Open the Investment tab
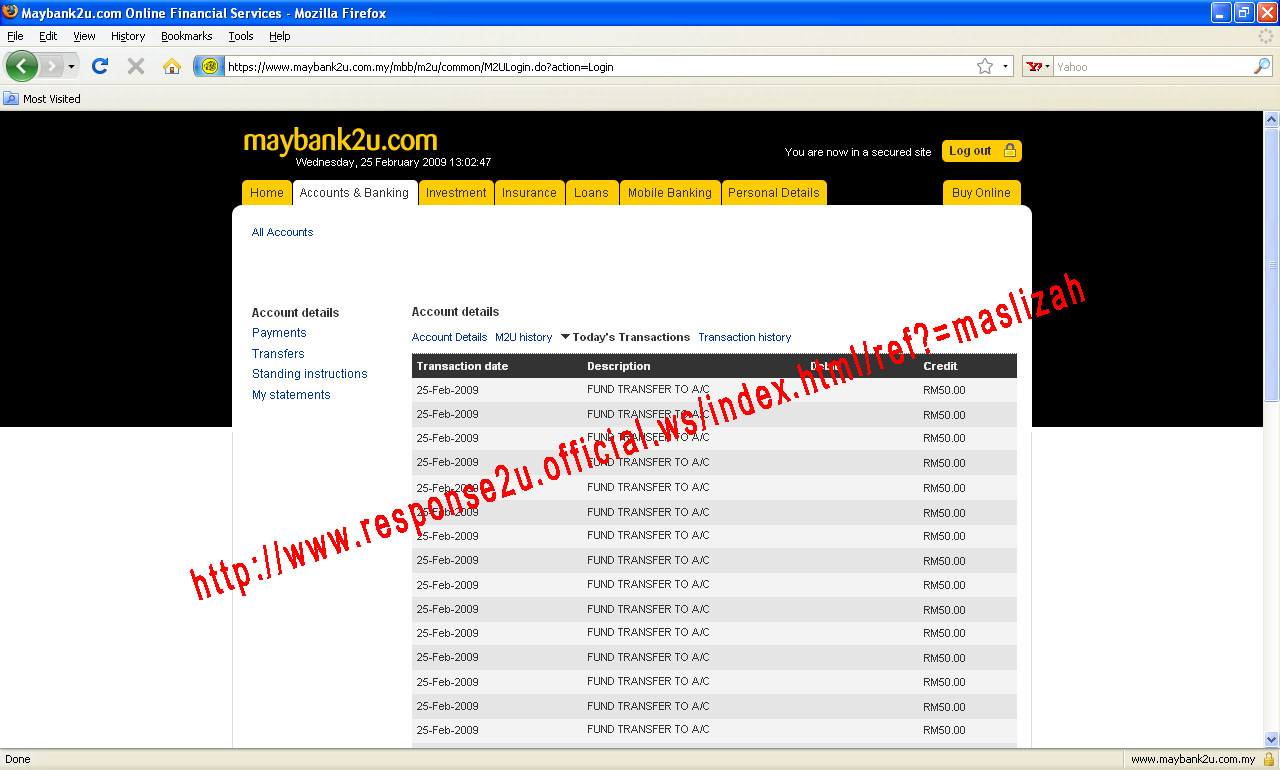 pyautogui.click(x=456, y=193)
